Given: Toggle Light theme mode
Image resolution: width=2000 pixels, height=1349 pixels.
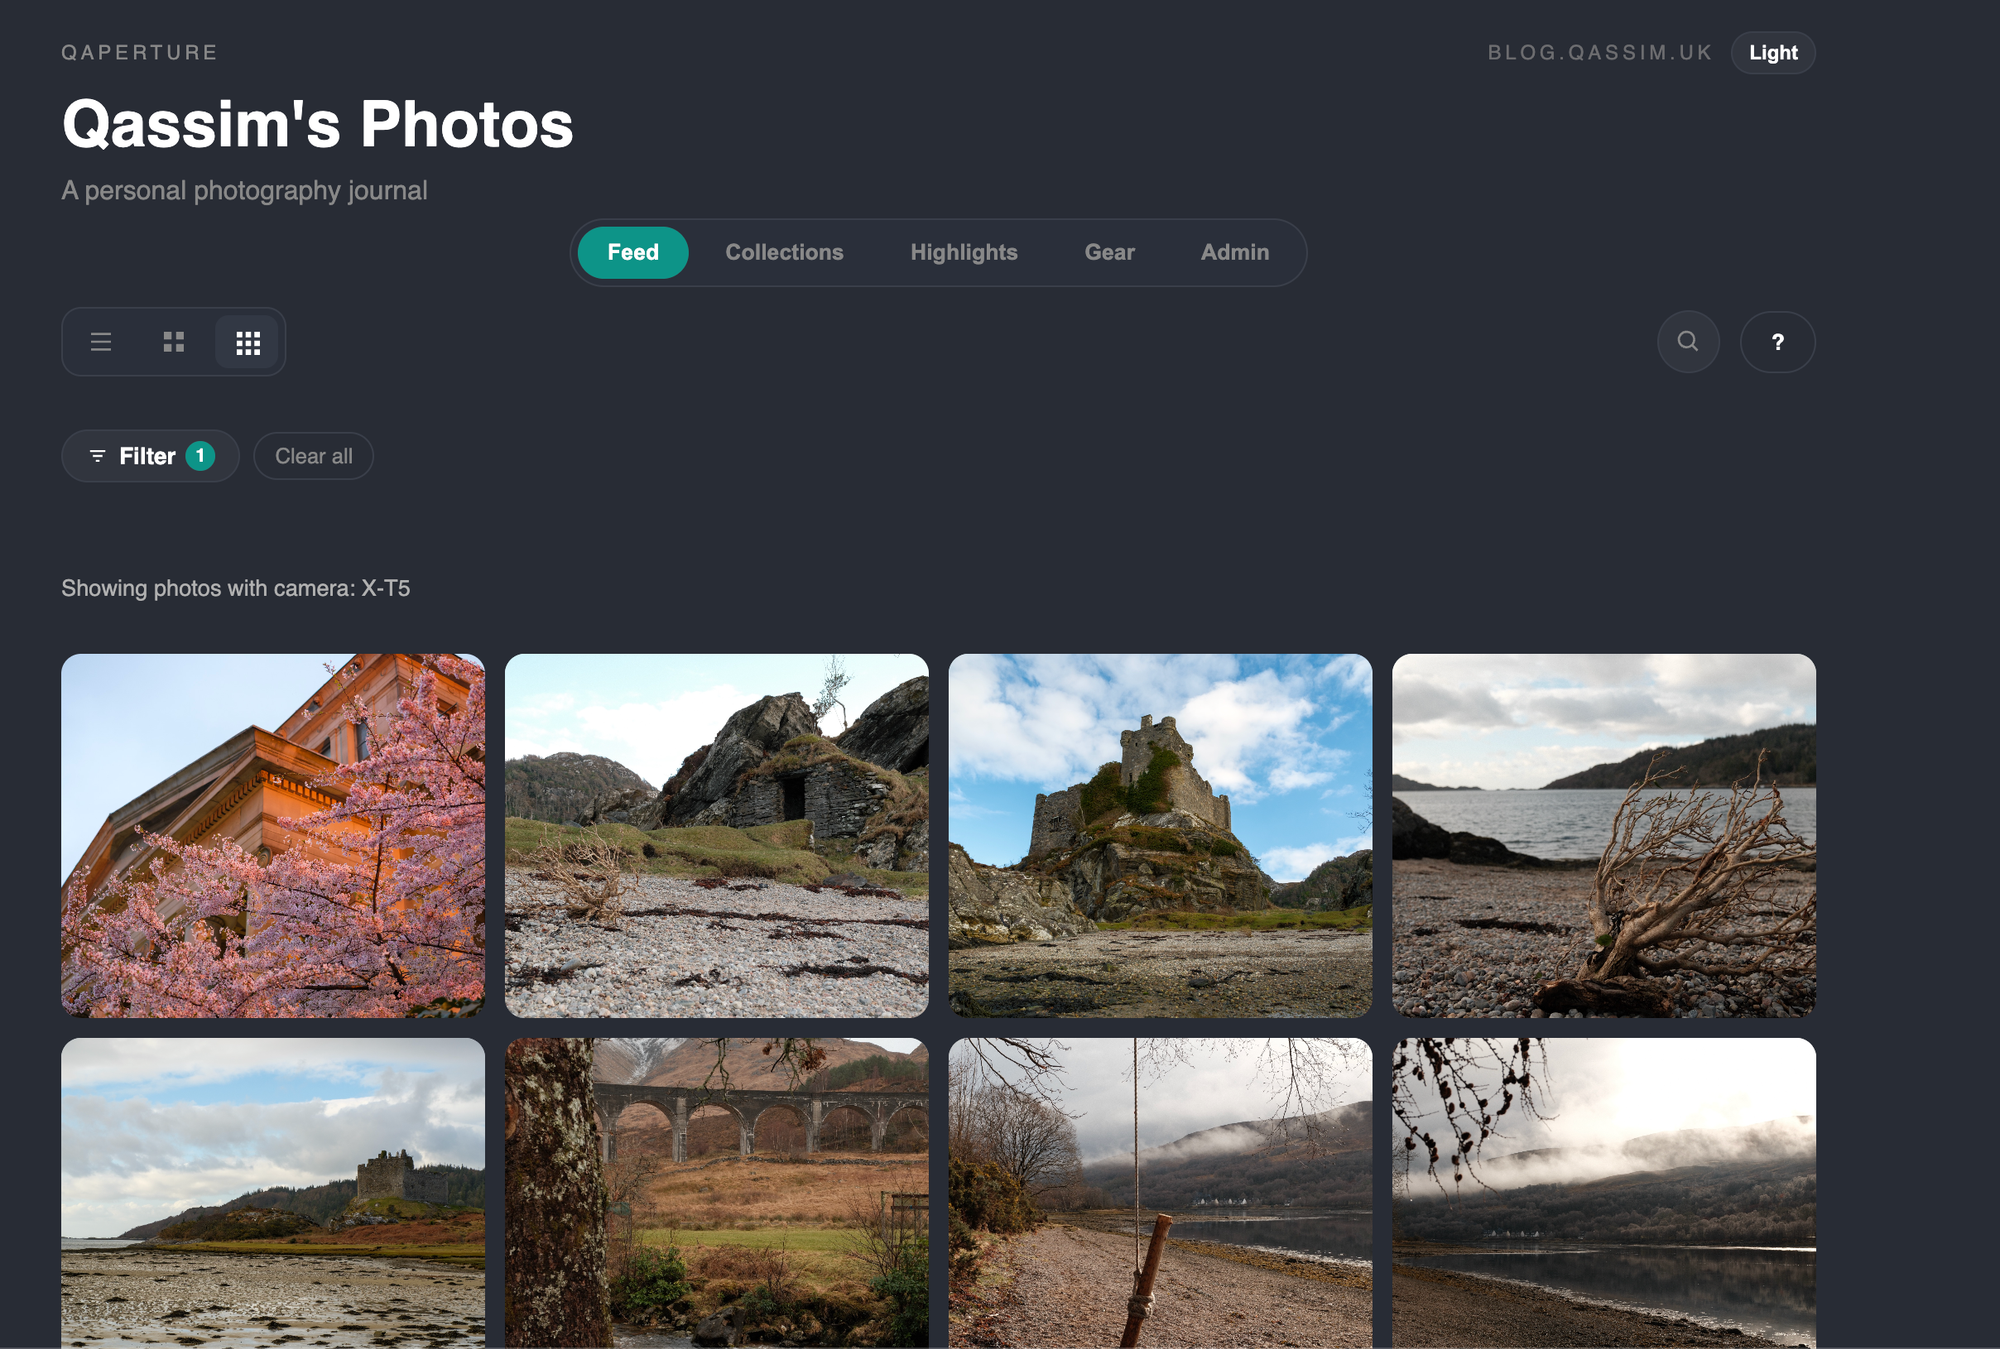Looking at the screenshot, I should click(x=1773, y=53).
